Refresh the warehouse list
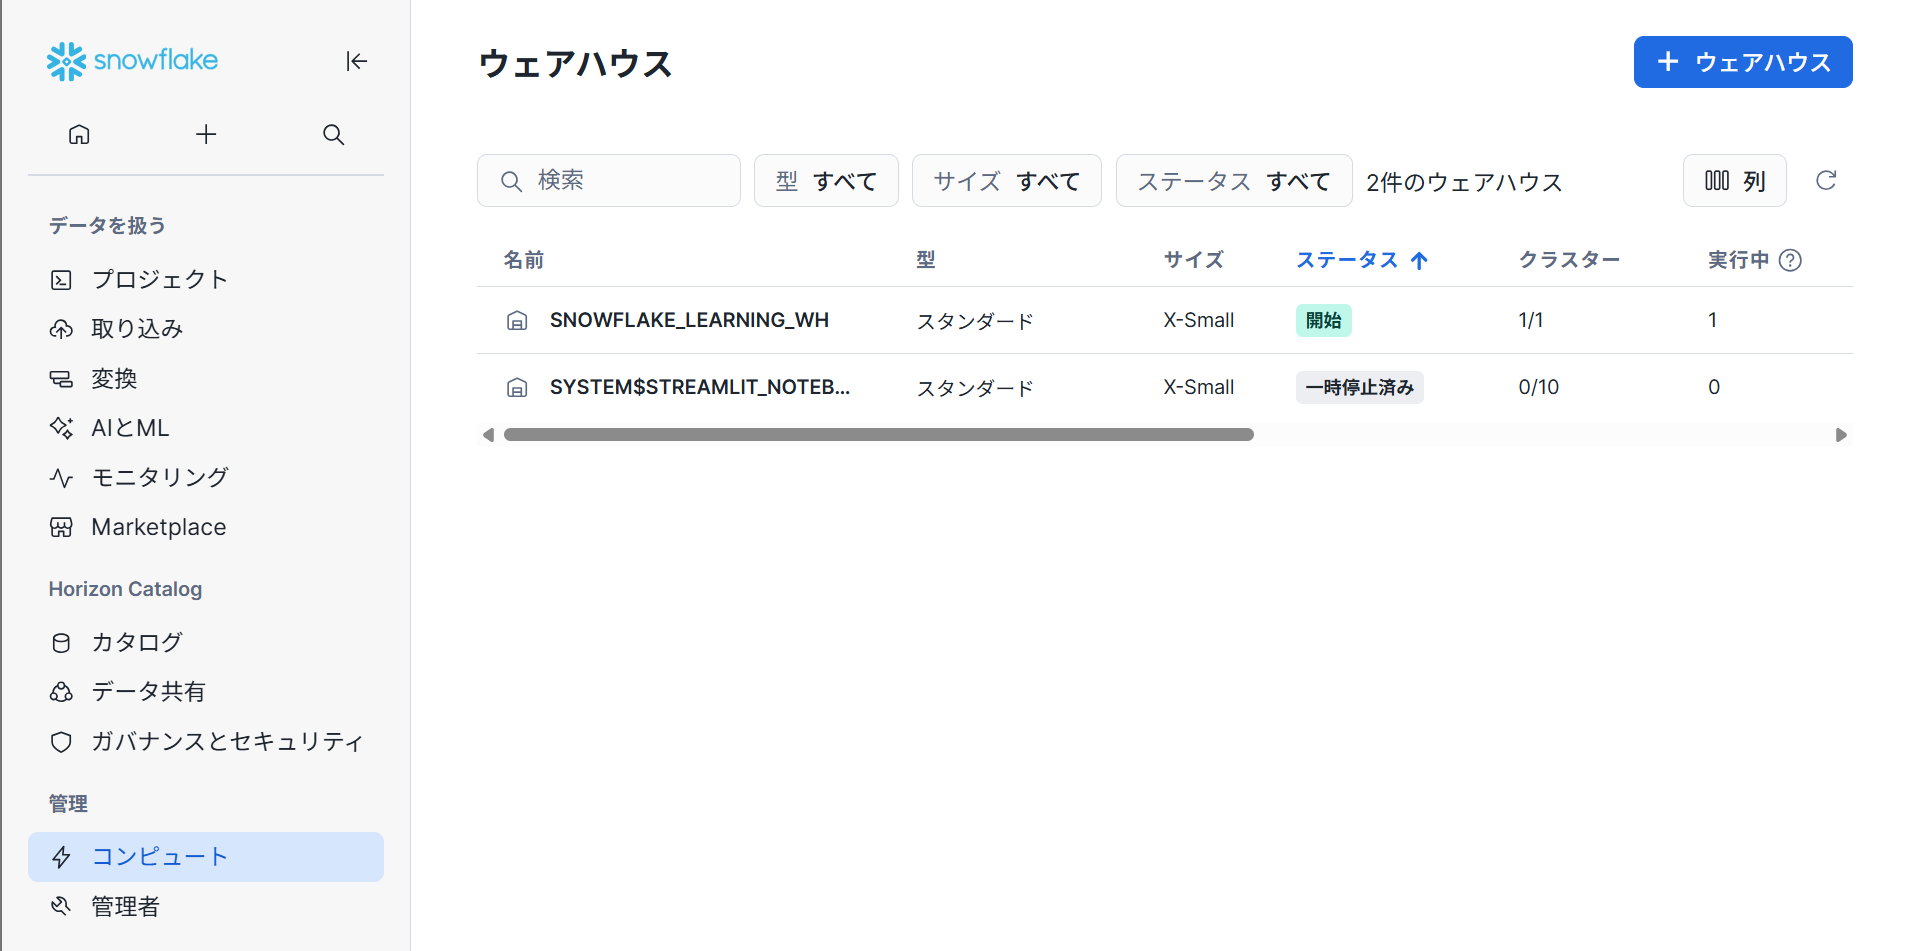 1826,180
